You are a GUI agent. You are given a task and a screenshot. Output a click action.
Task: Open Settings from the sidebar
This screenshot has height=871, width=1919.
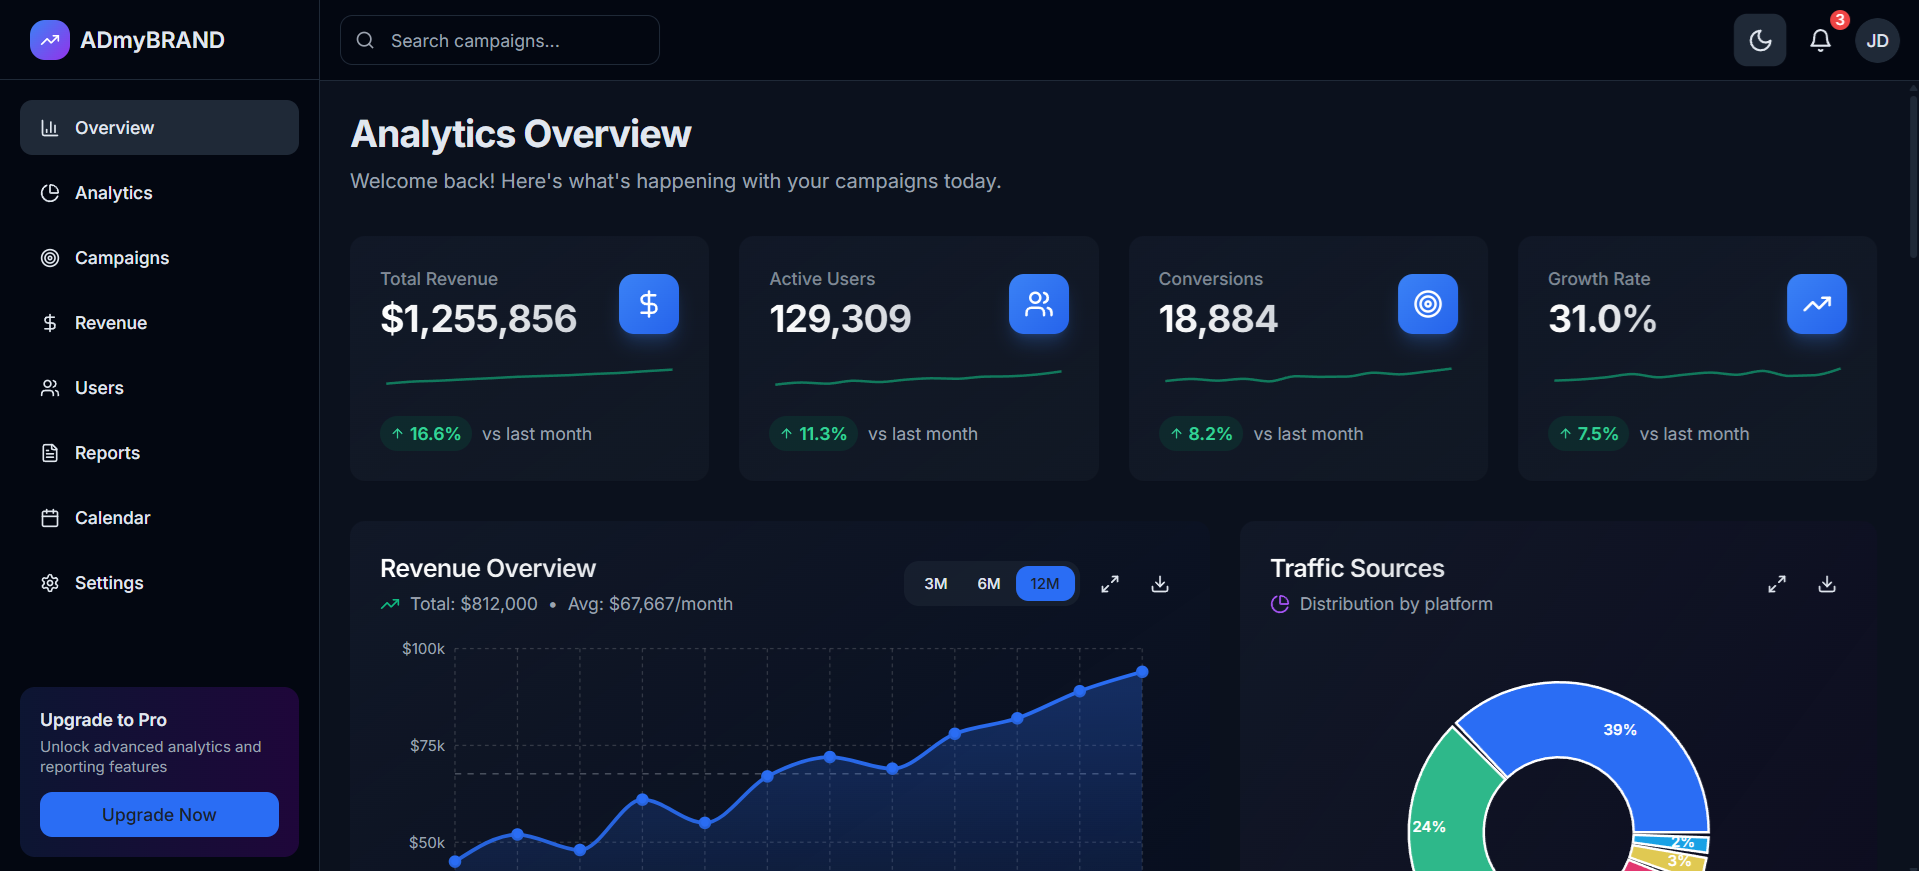(159, 582)
